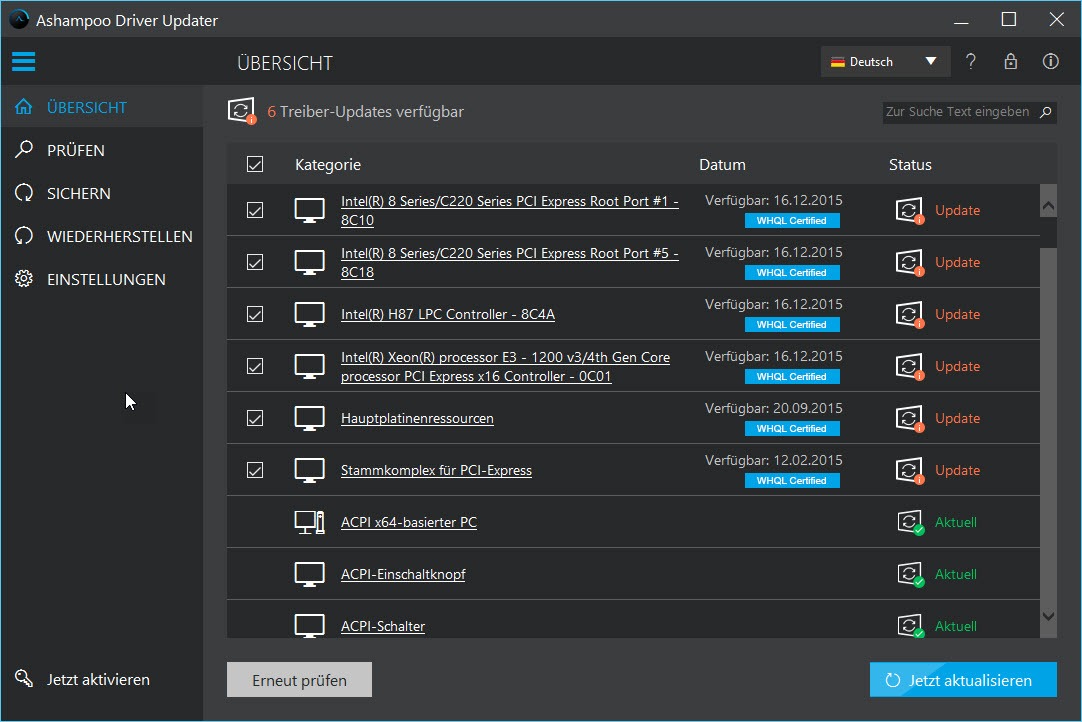Click the driver updates available icon
This screenshot has width=1082, height=722.
point(242,110)
